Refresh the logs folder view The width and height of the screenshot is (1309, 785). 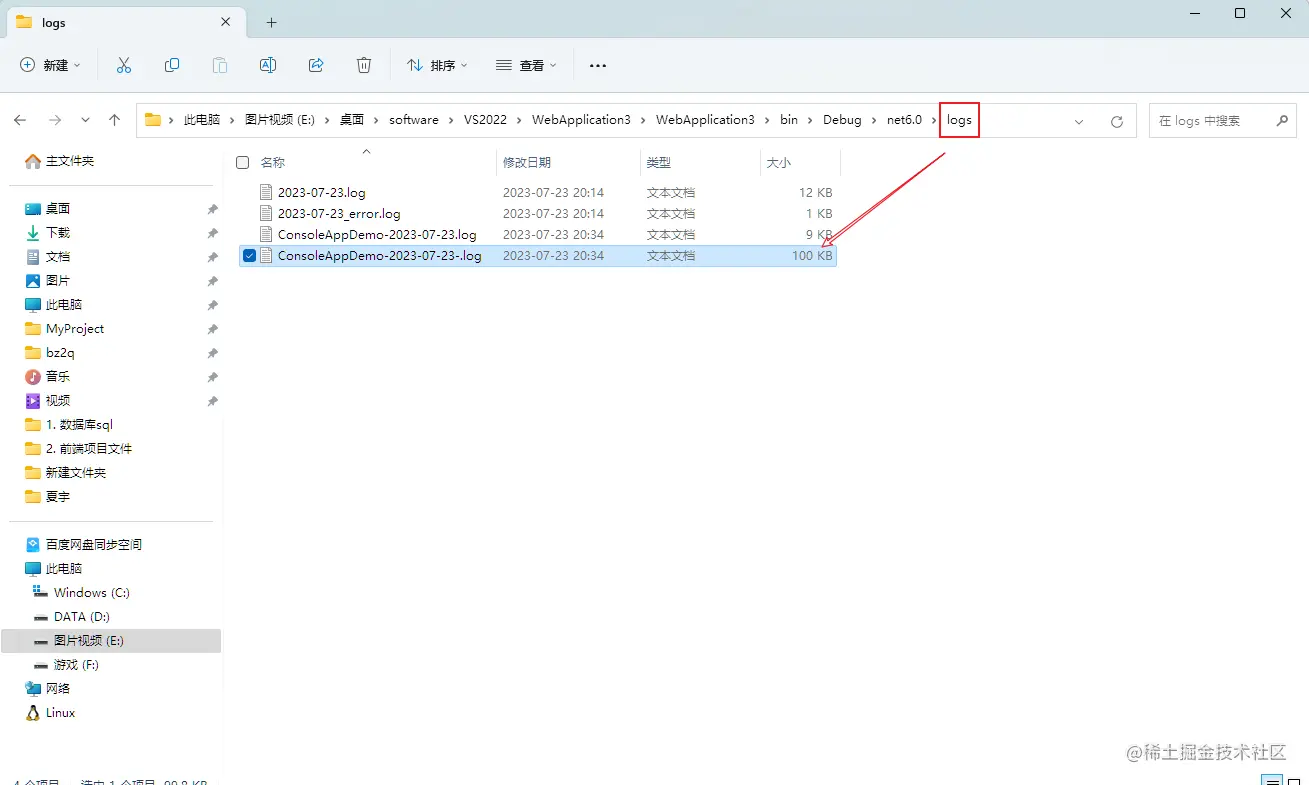point(1117,121)
